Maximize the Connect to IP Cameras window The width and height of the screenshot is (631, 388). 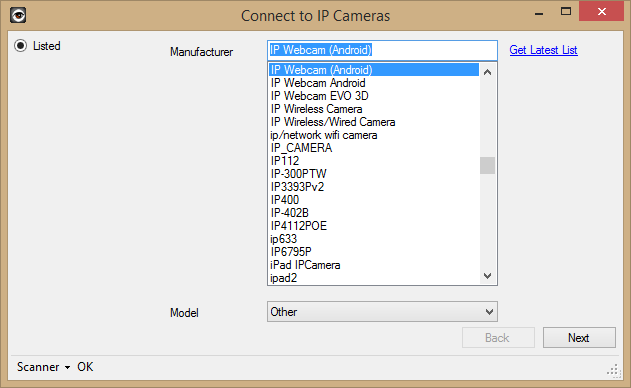566,11
